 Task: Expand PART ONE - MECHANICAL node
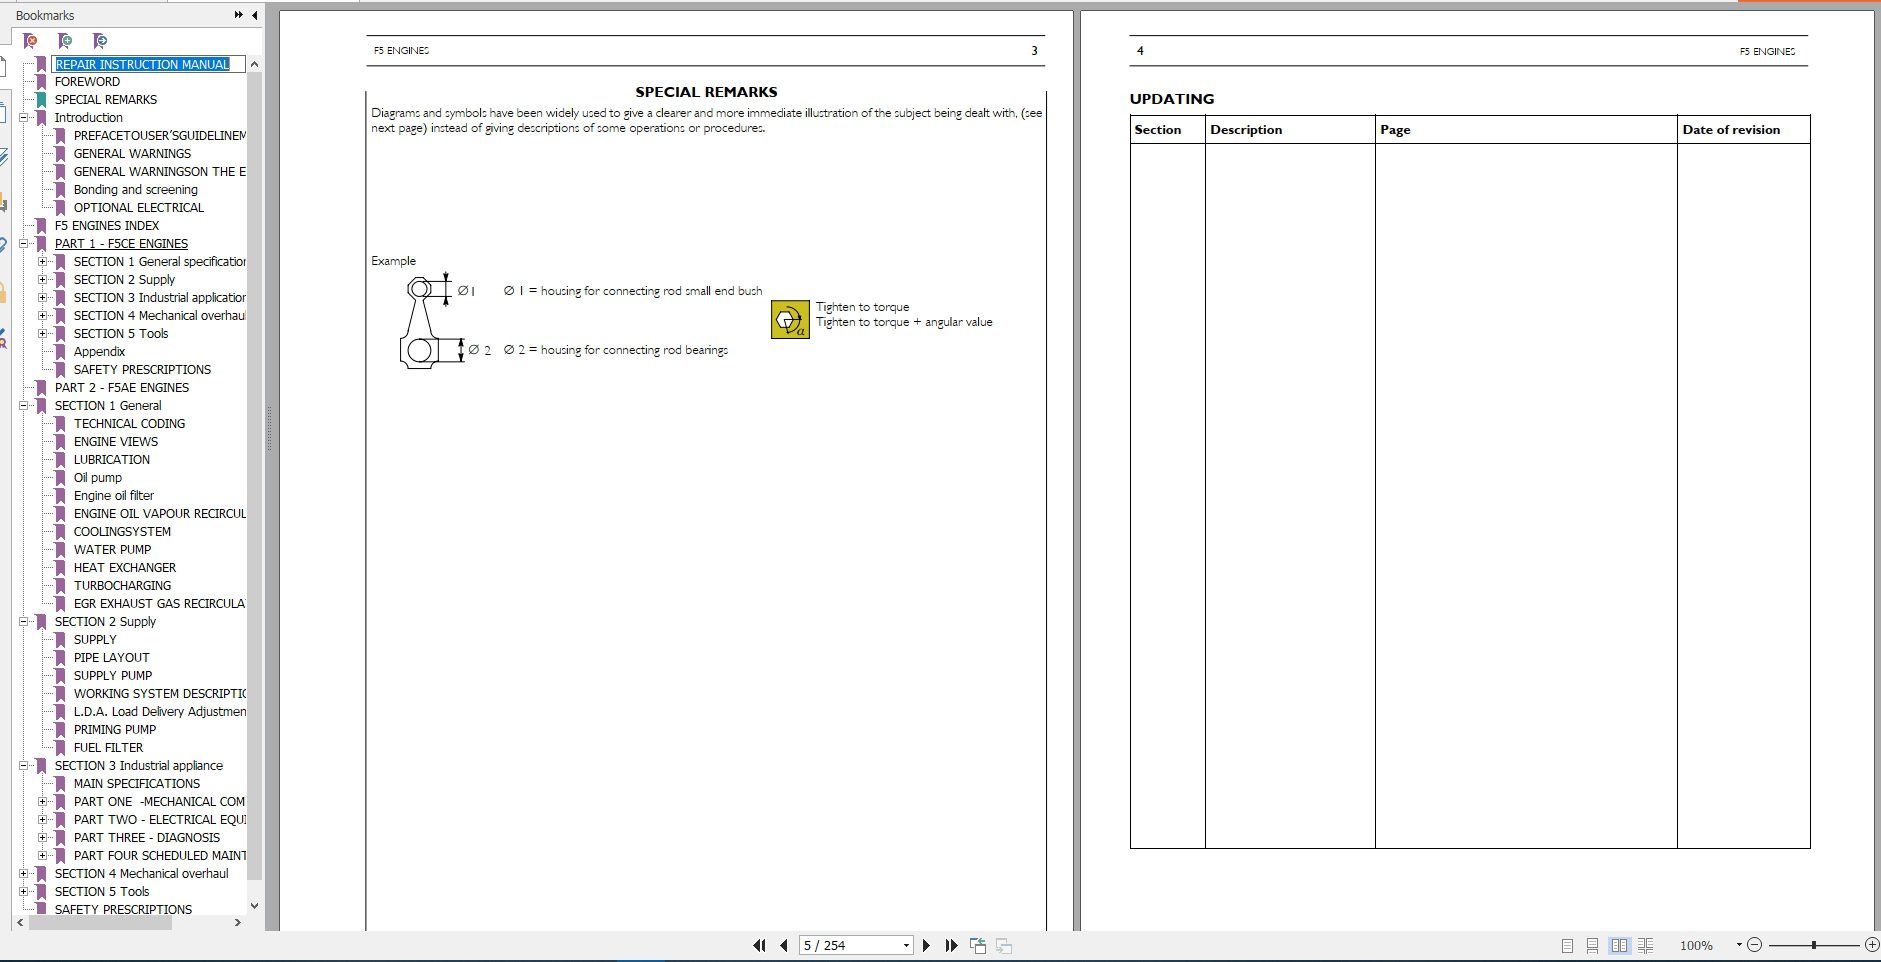coord(43,802)
